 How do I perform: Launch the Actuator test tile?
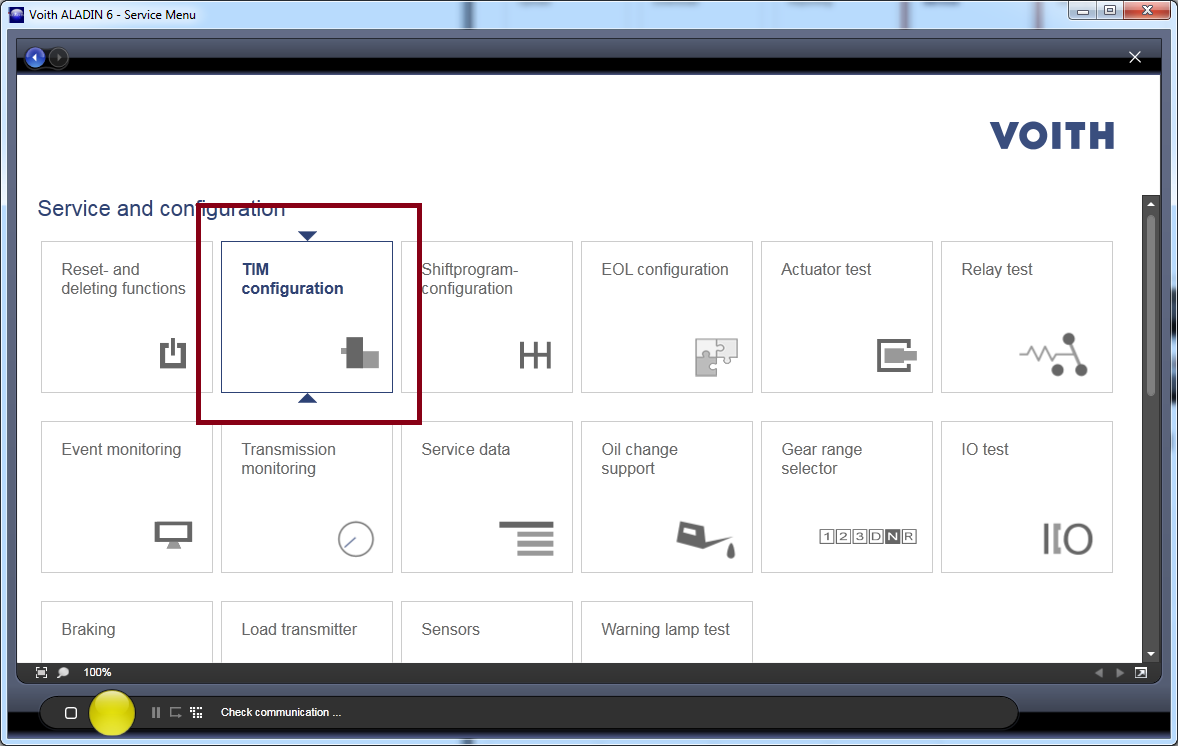(x=847, y=316)
